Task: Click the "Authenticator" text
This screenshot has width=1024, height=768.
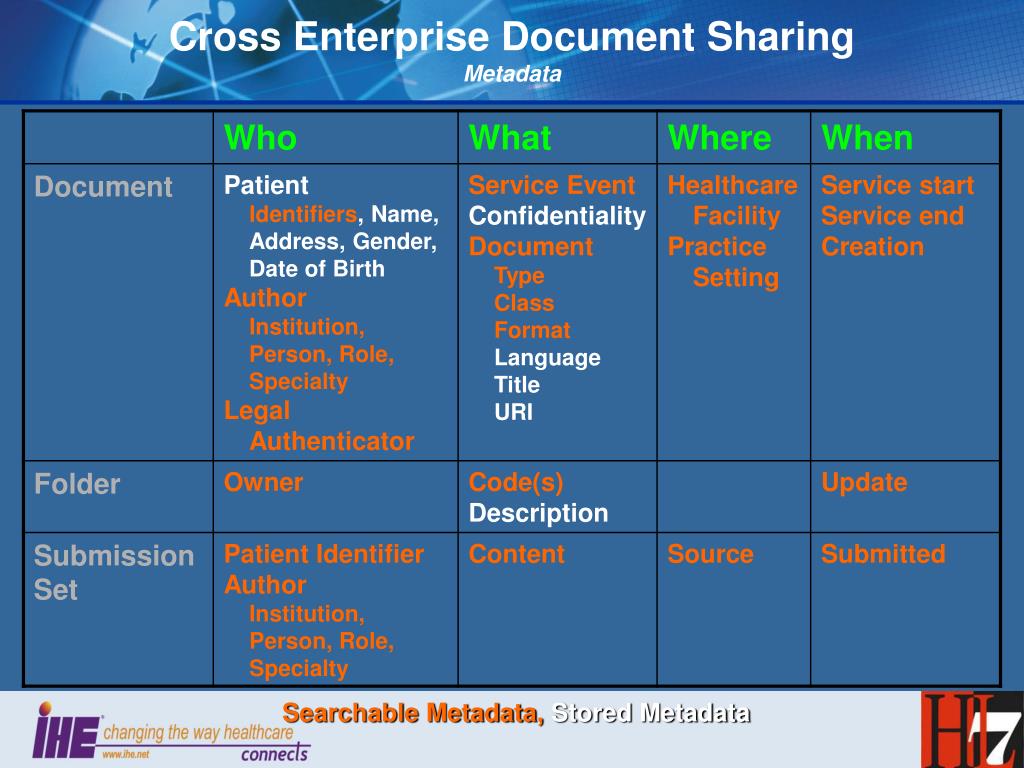Action: [332, 442]
